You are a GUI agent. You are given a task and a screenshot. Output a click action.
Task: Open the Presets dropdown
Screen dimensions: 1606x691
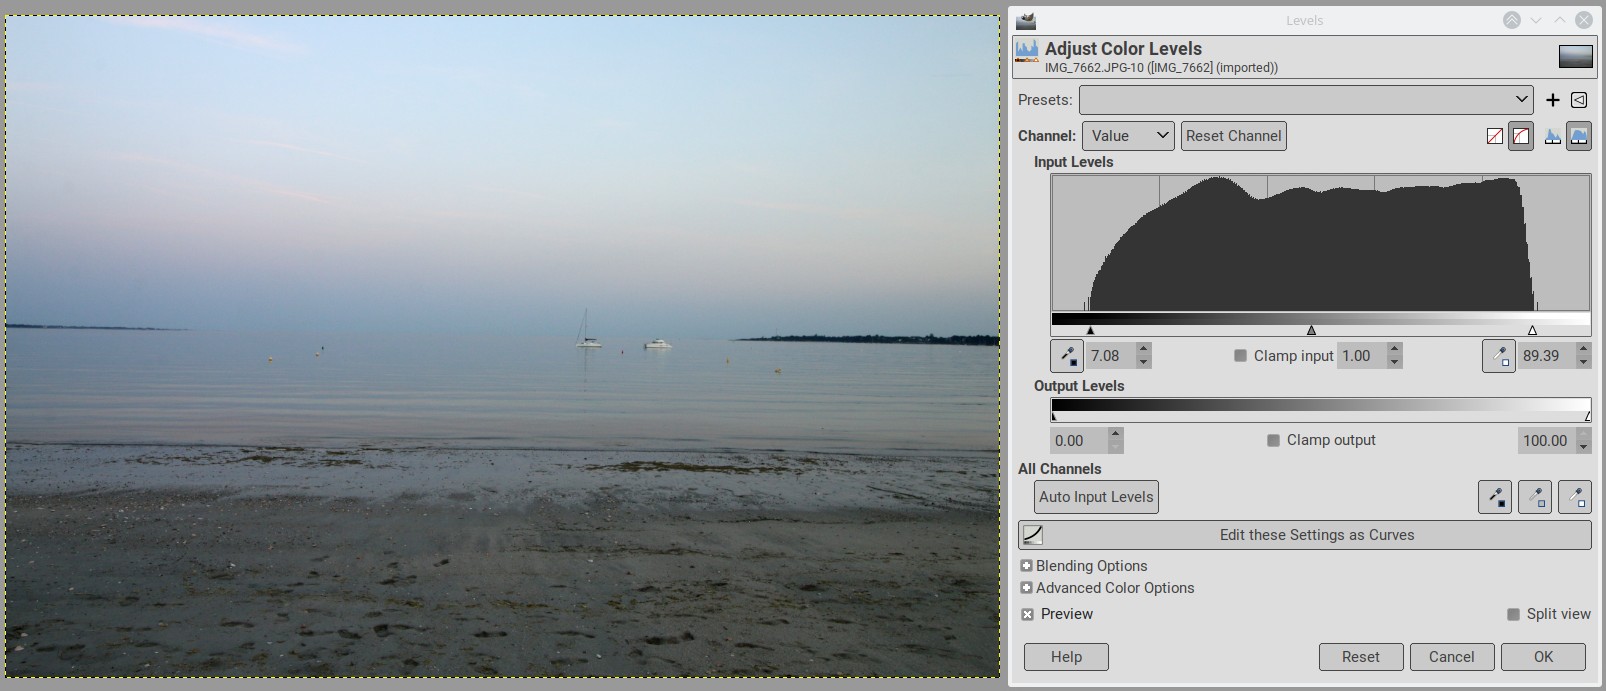click(x=1306, y=100)
